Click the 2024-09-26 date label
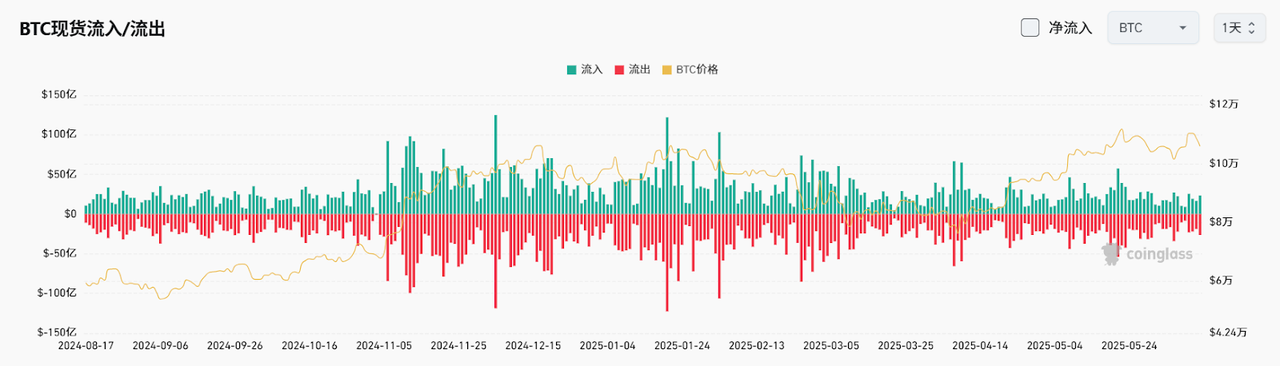This screenshot has width=1280, height=366. (235, 346)
